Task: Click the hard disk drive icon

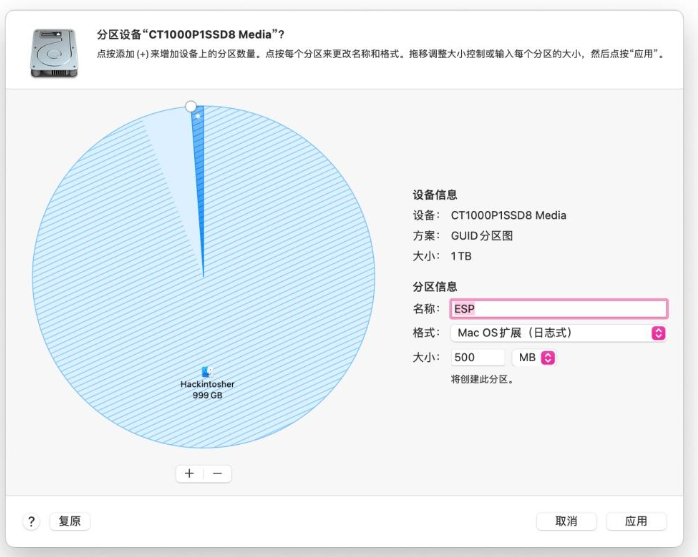Action: [54, 53]
